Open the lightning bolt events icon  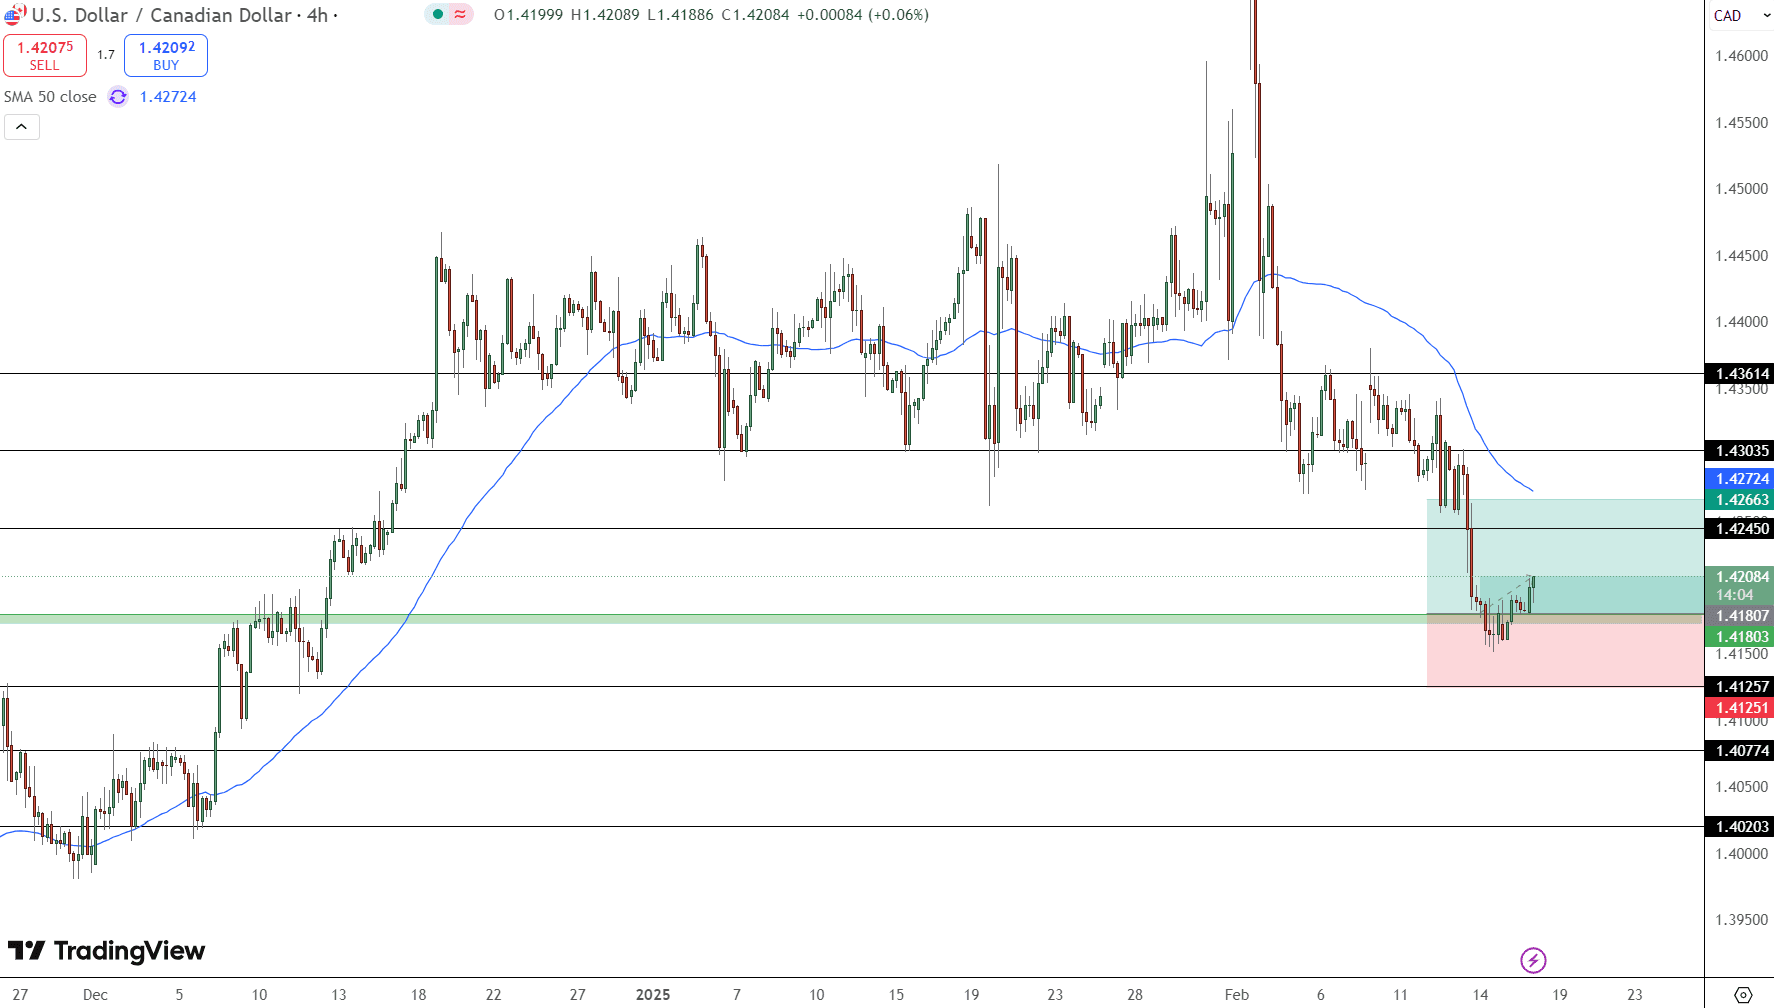pyautogui.click(x=1533, y=961)
